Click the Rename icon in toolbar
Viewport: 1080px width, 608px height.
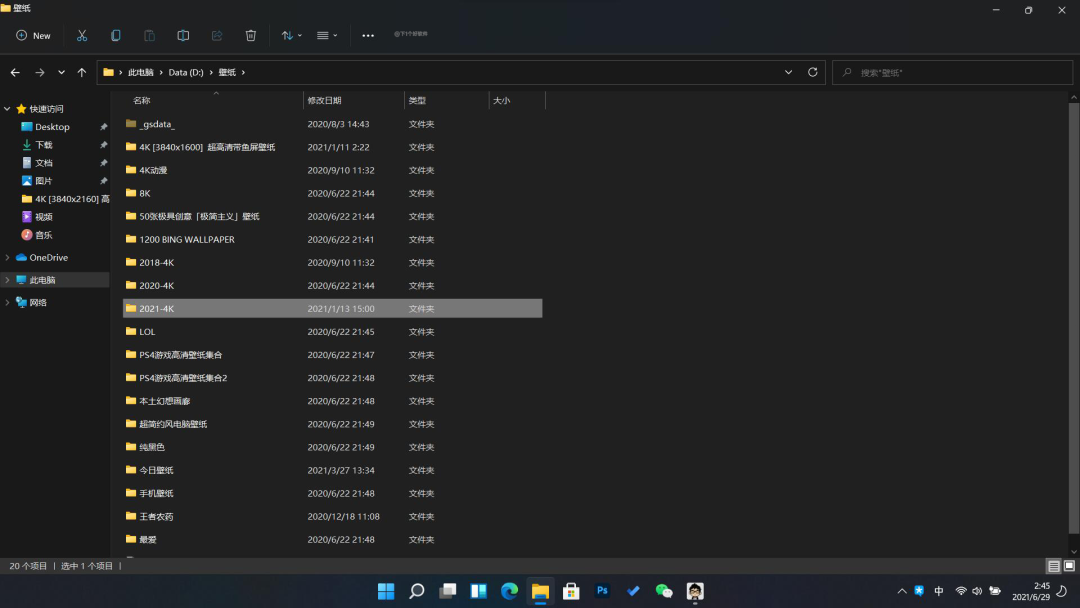click(x=183, y=35)
